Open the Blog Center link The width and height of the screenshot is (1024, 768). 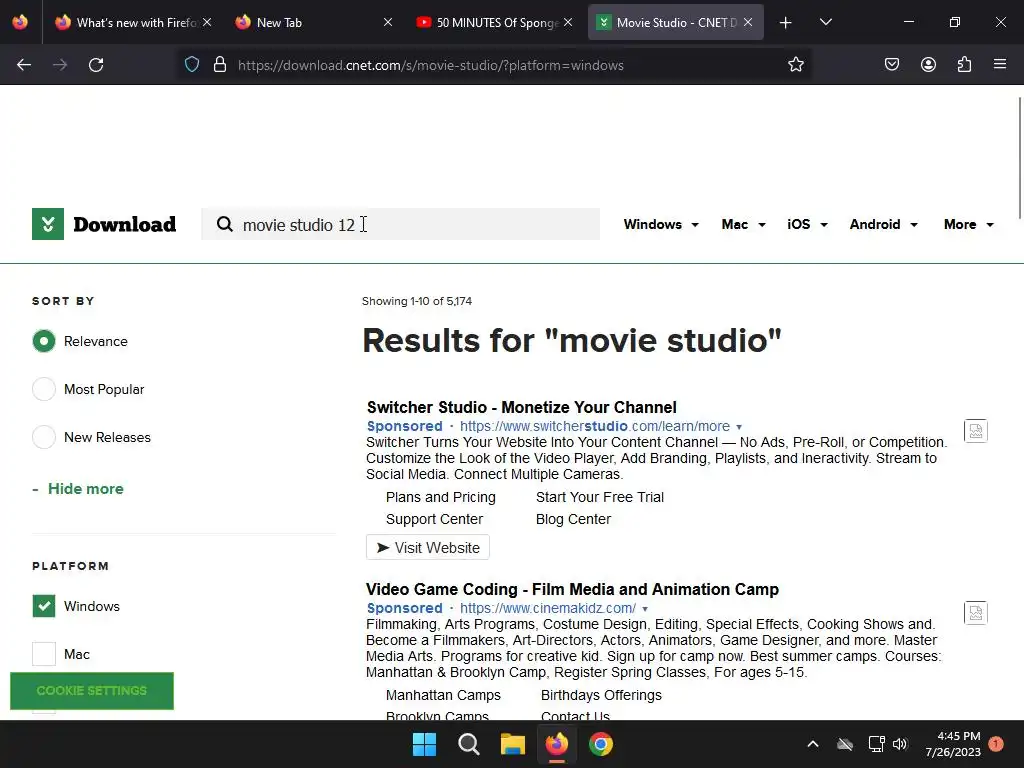(x=573, y=519)
